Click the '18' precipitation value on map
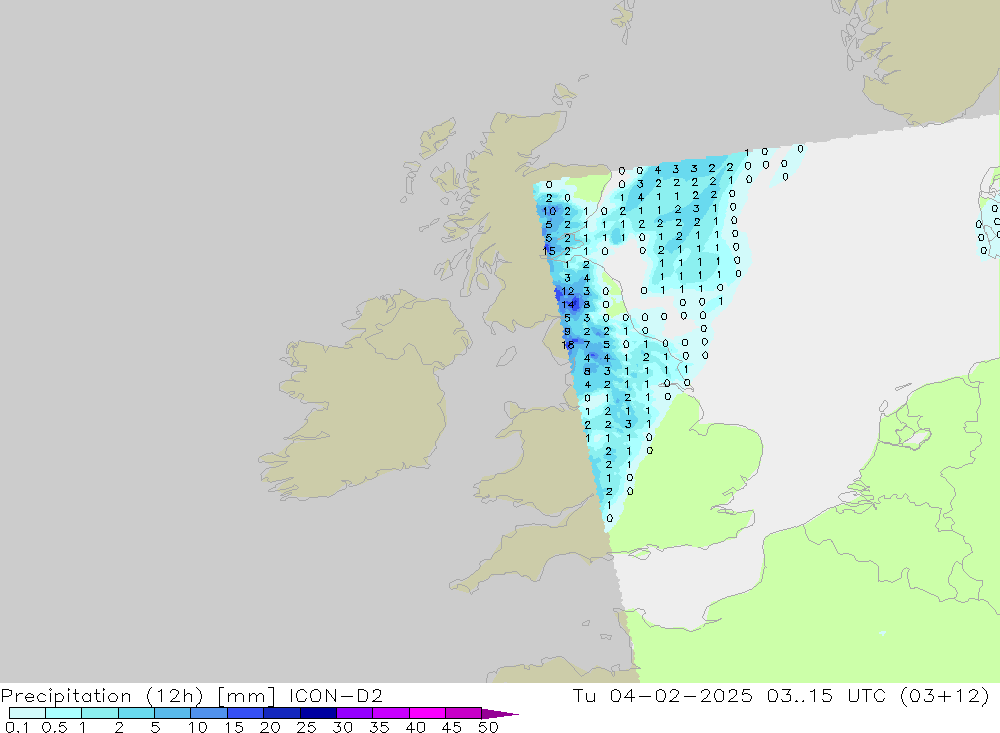The height and width of the screenshot is (733, 1000). coord(568,345)
